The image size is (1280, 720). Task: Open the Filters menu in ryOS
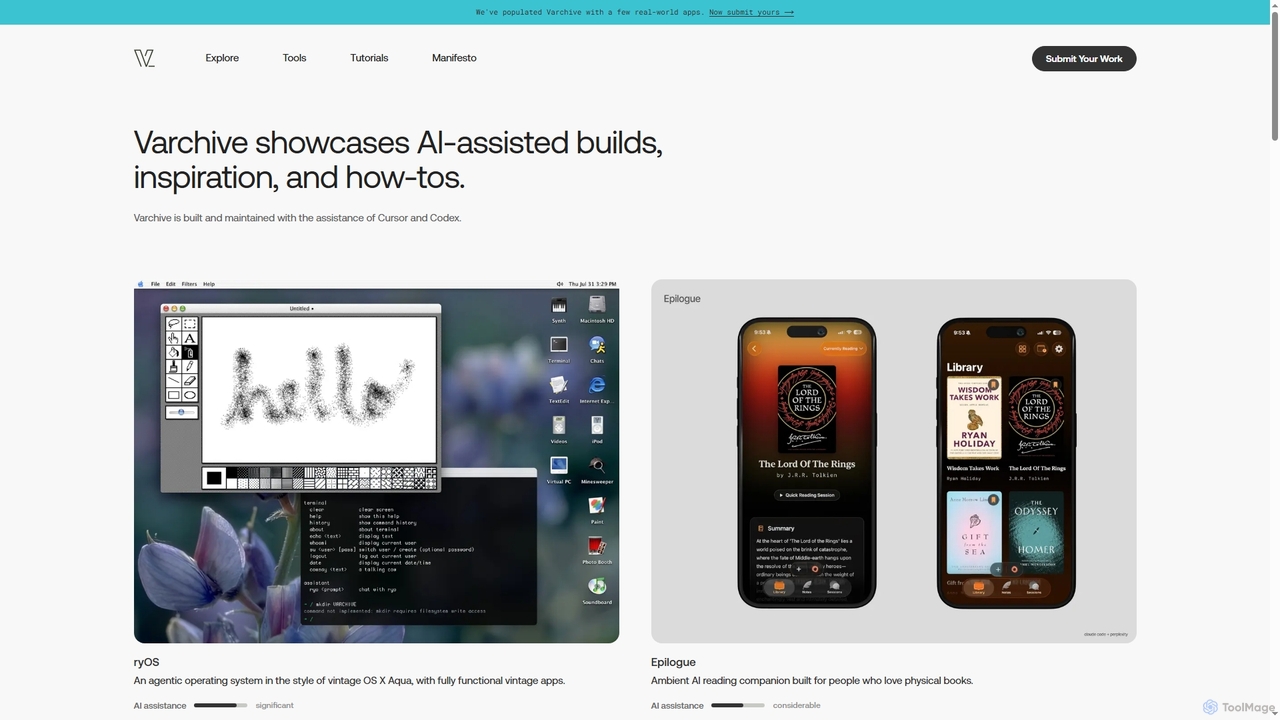(189, 284)
